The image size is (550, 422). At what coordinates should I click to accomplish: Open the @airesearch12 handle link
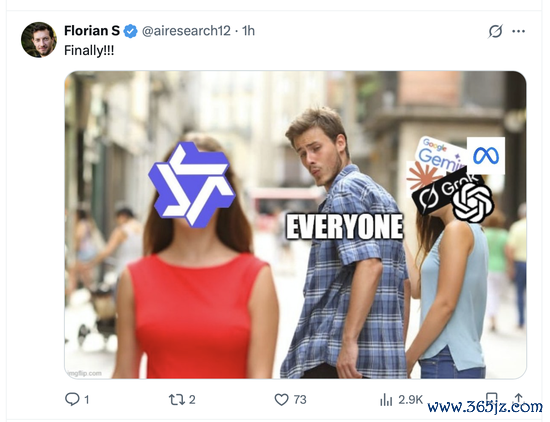tap(186, 31)
